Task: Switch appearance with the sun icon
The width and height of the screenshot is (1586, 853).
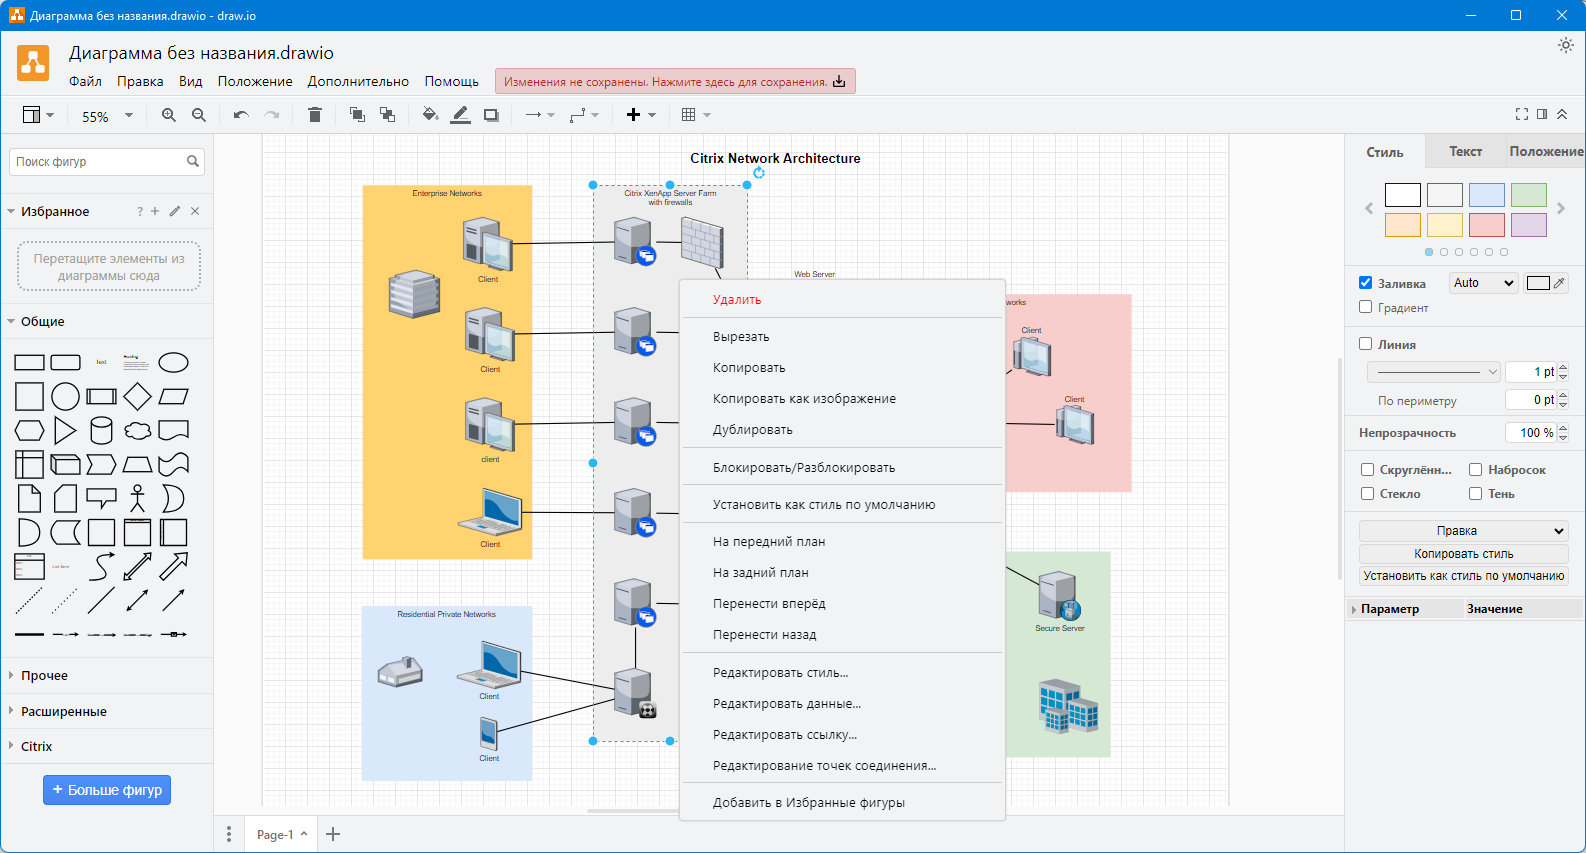Action: click(1566, 45)
